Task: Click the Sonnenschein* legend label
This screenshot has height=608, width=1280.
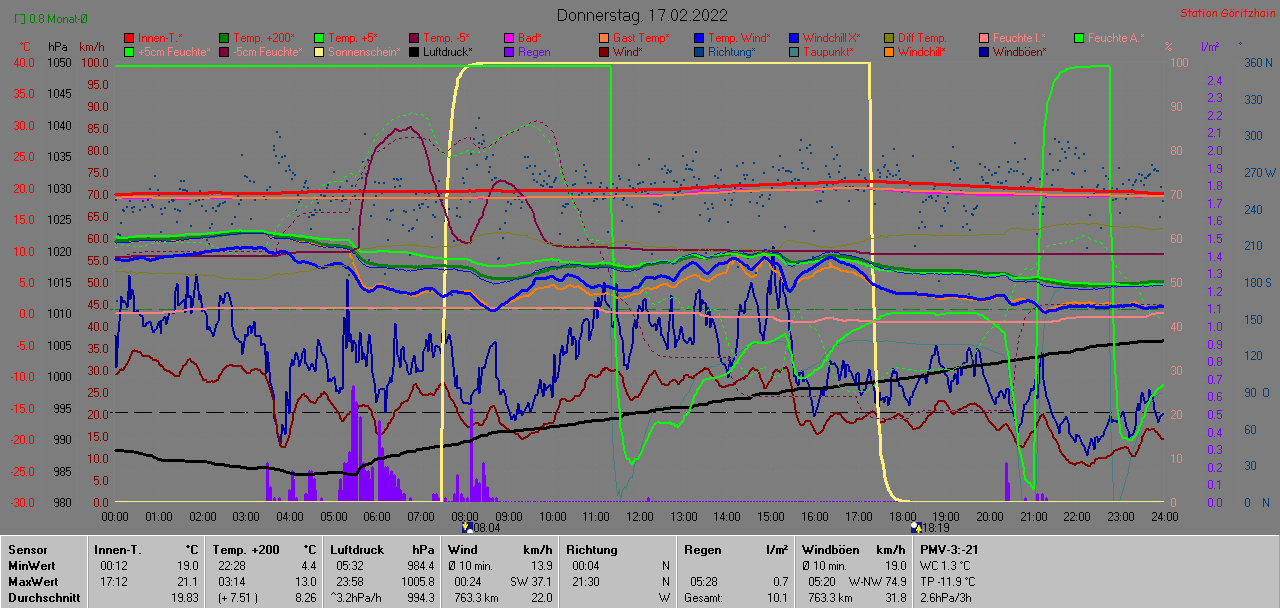Action: [x=365, y=51]
